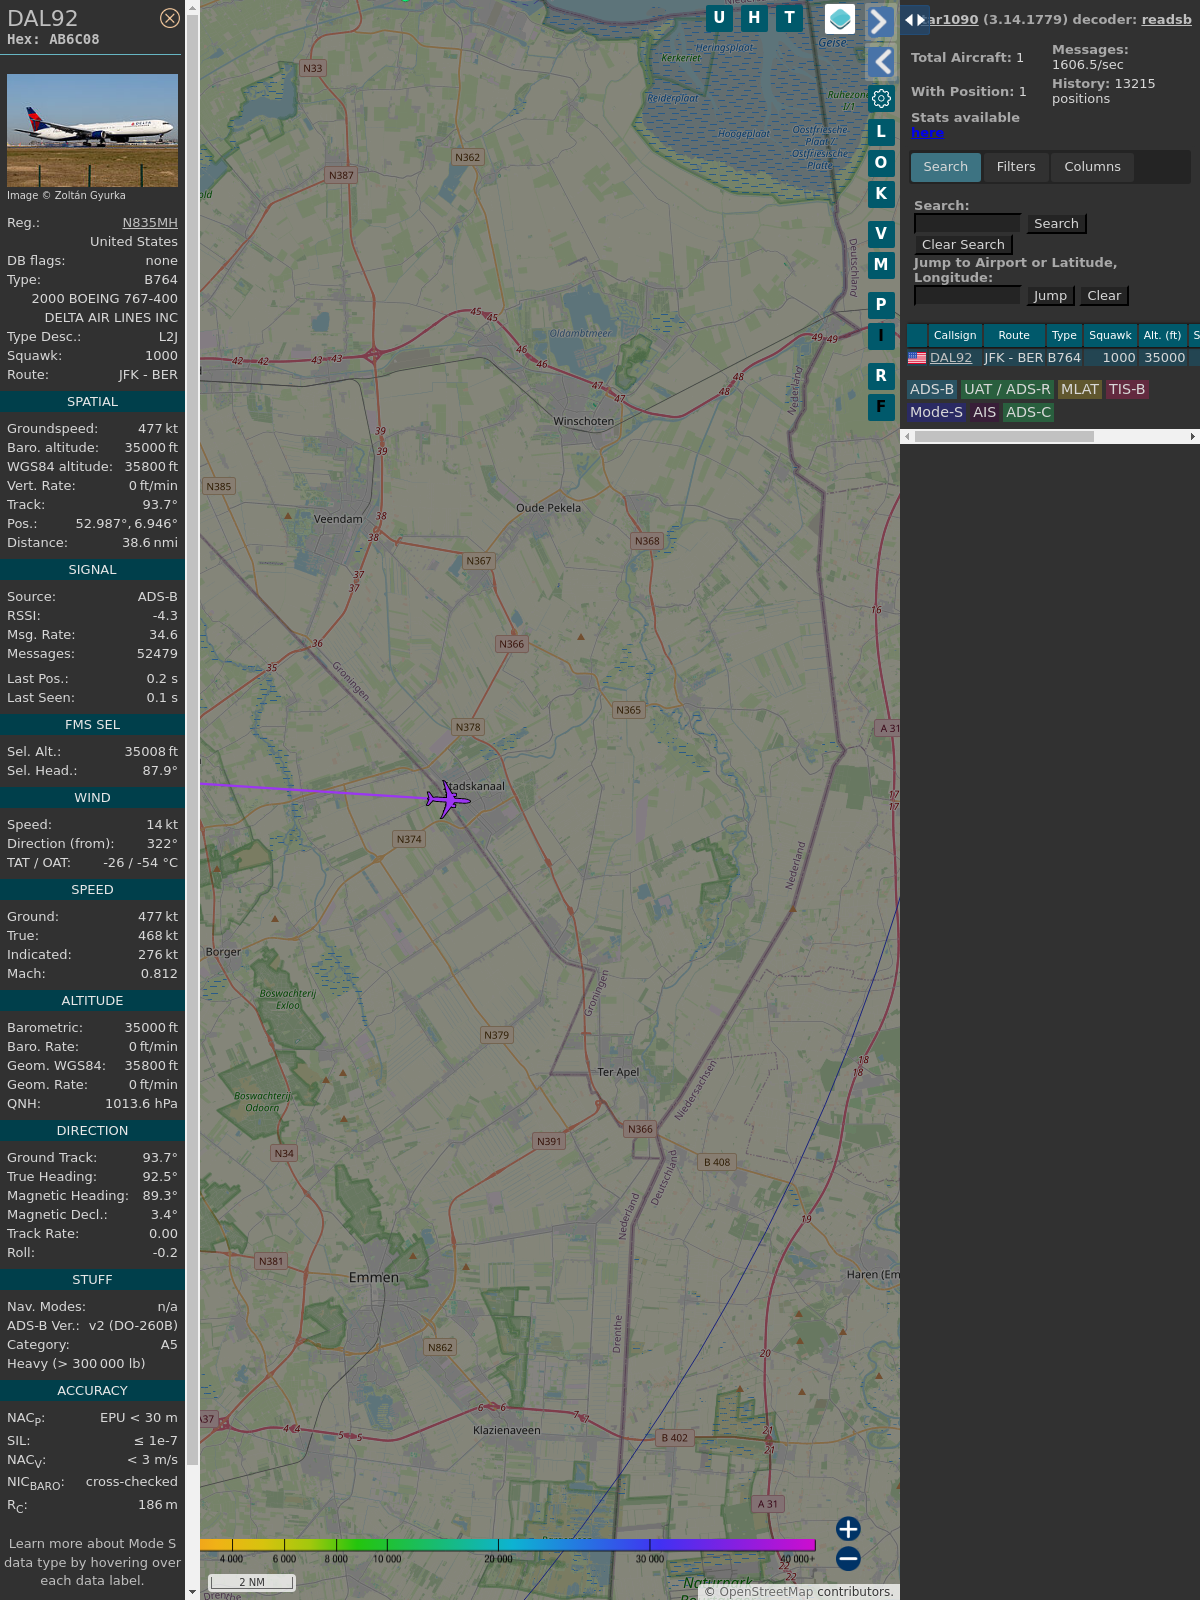Click the OpenStreetMap attribution link
Viewport: 1200px width, 1600px height.
tap(766, 1591)
